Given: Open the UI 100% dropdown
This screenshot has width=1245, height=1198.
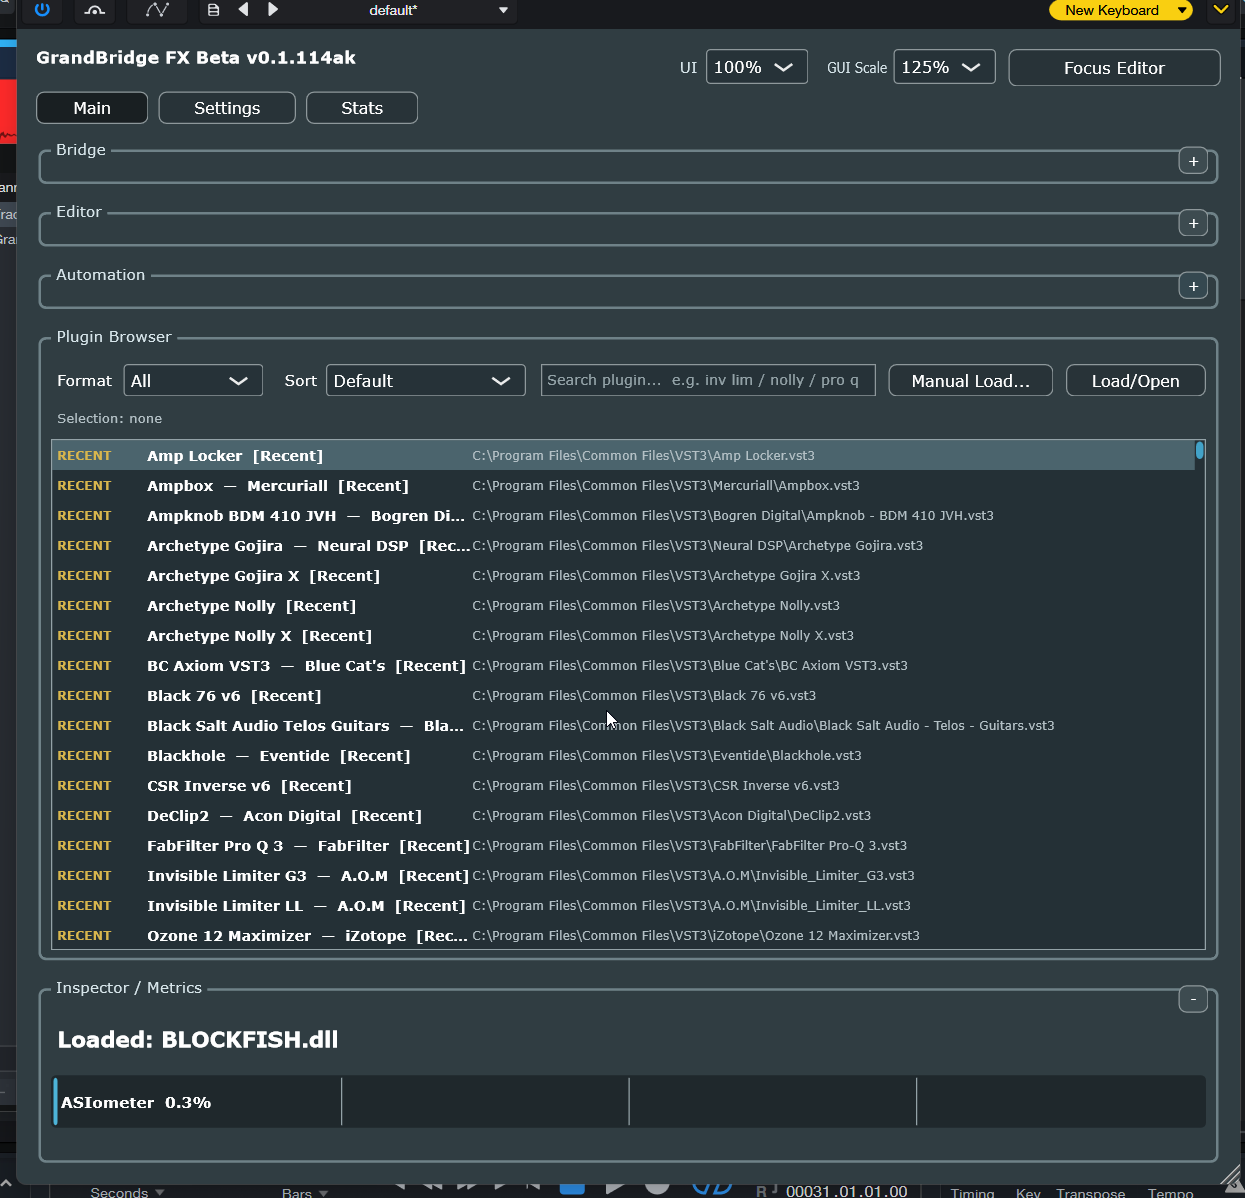Looking at the screenshot, I should click(757, 67).
